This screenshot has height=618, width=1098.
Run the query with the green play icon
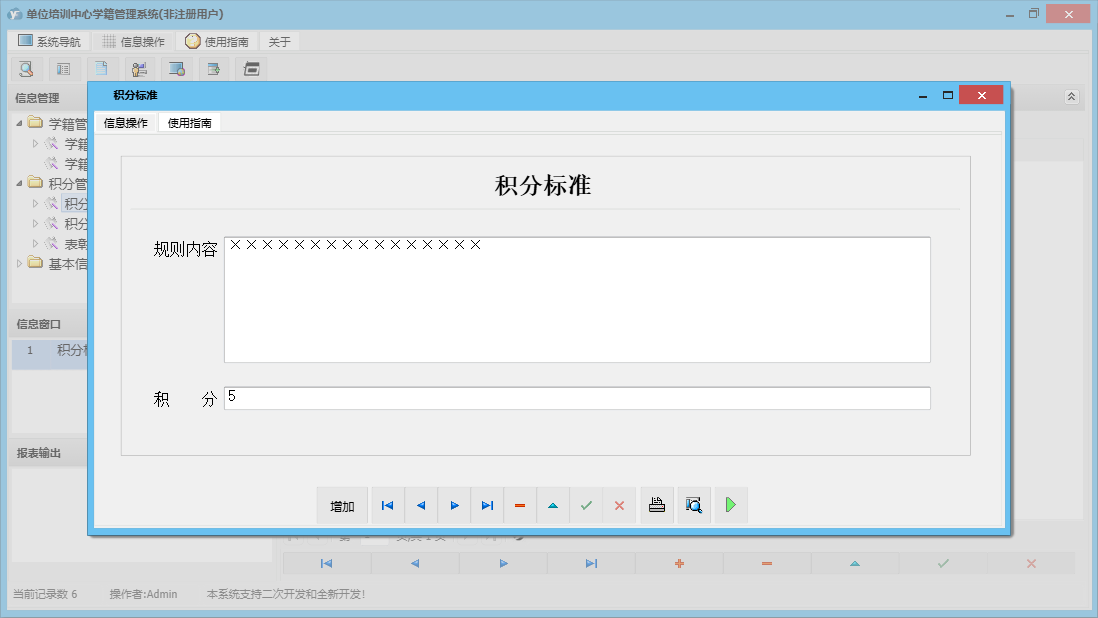[730, 505]
